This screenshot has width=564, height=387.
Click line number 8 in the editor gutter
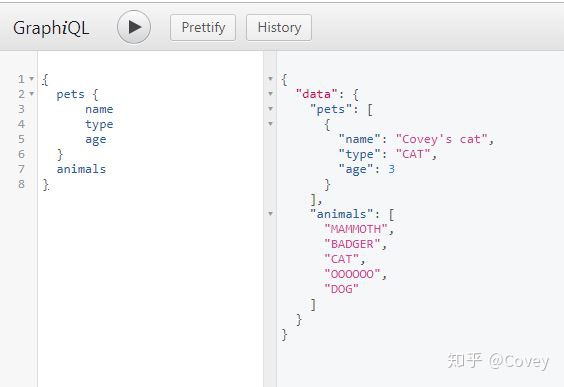tap(22, 184)
